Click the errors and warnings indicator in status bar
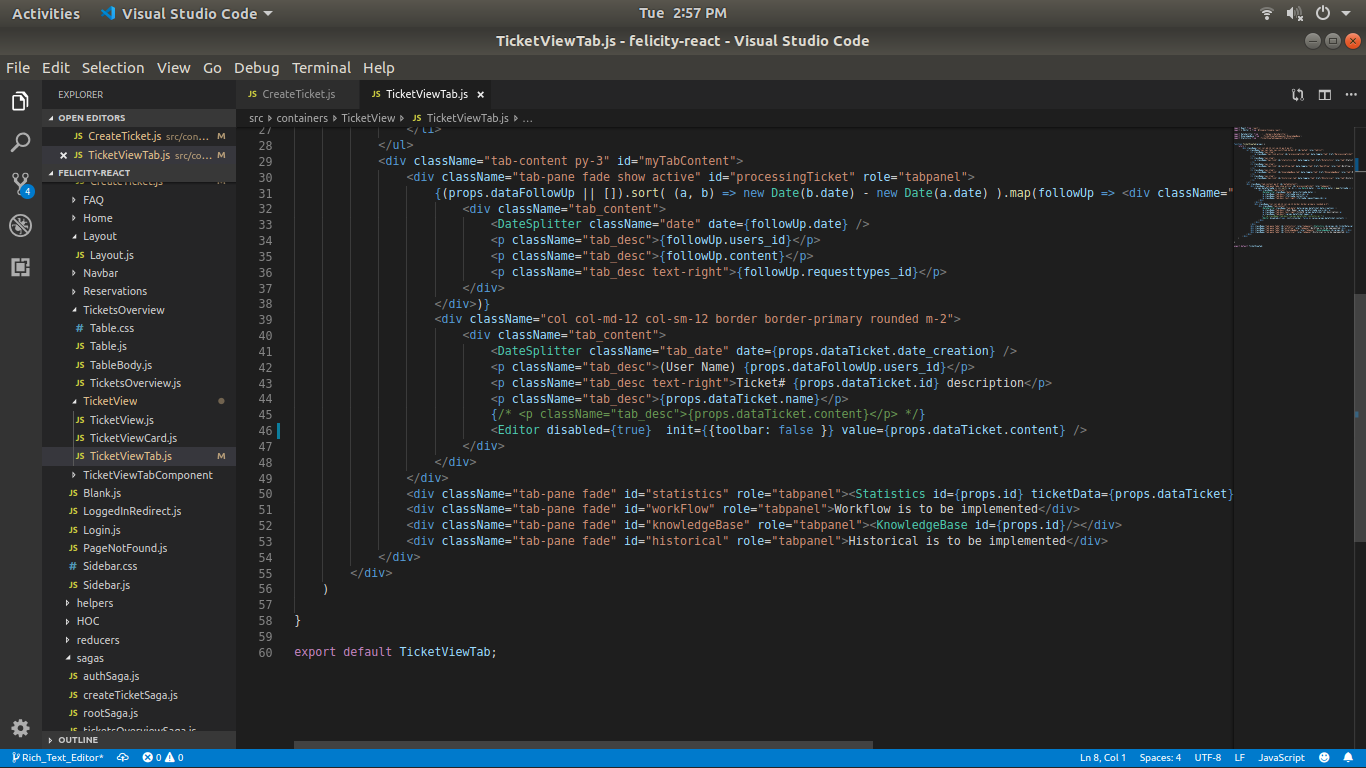This screenshot has width=1366, height=768. [x=165, y=757]
